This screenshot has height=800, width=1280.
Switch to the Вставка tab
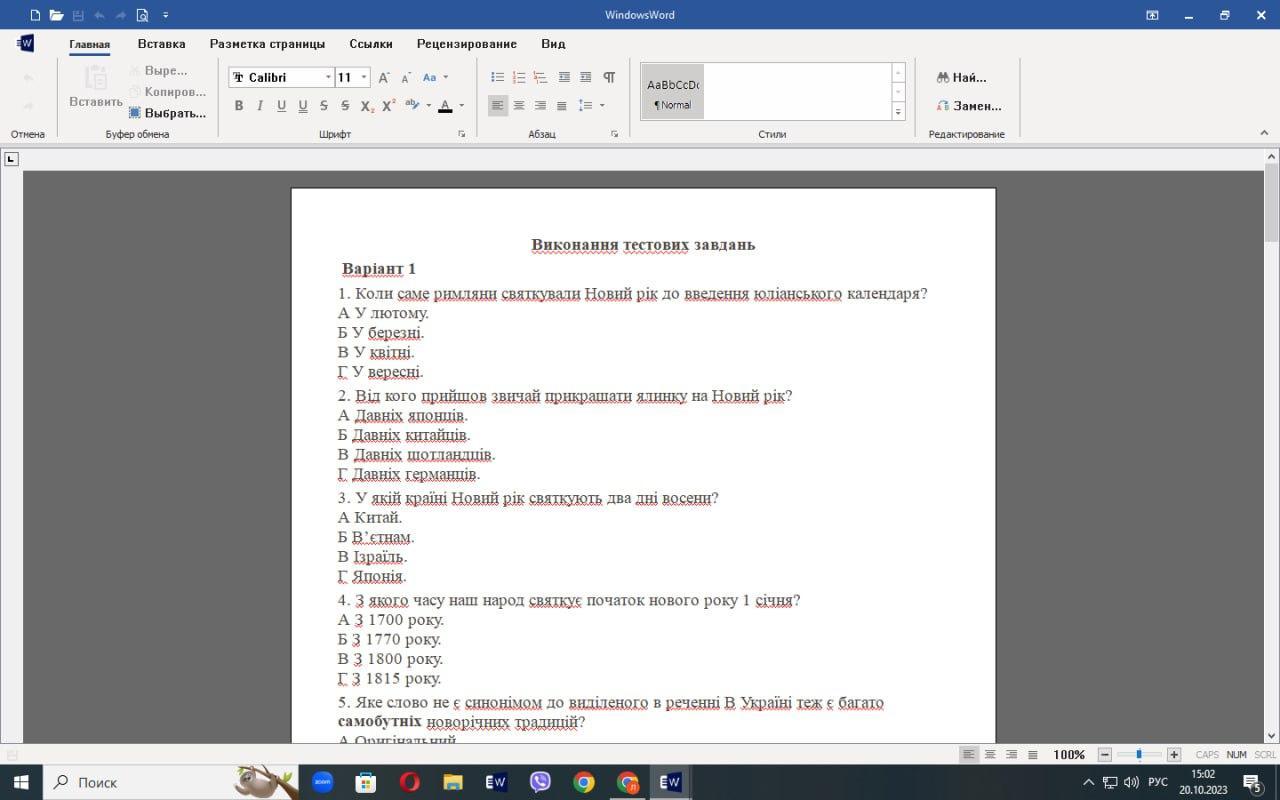click(x=161, y=44)
